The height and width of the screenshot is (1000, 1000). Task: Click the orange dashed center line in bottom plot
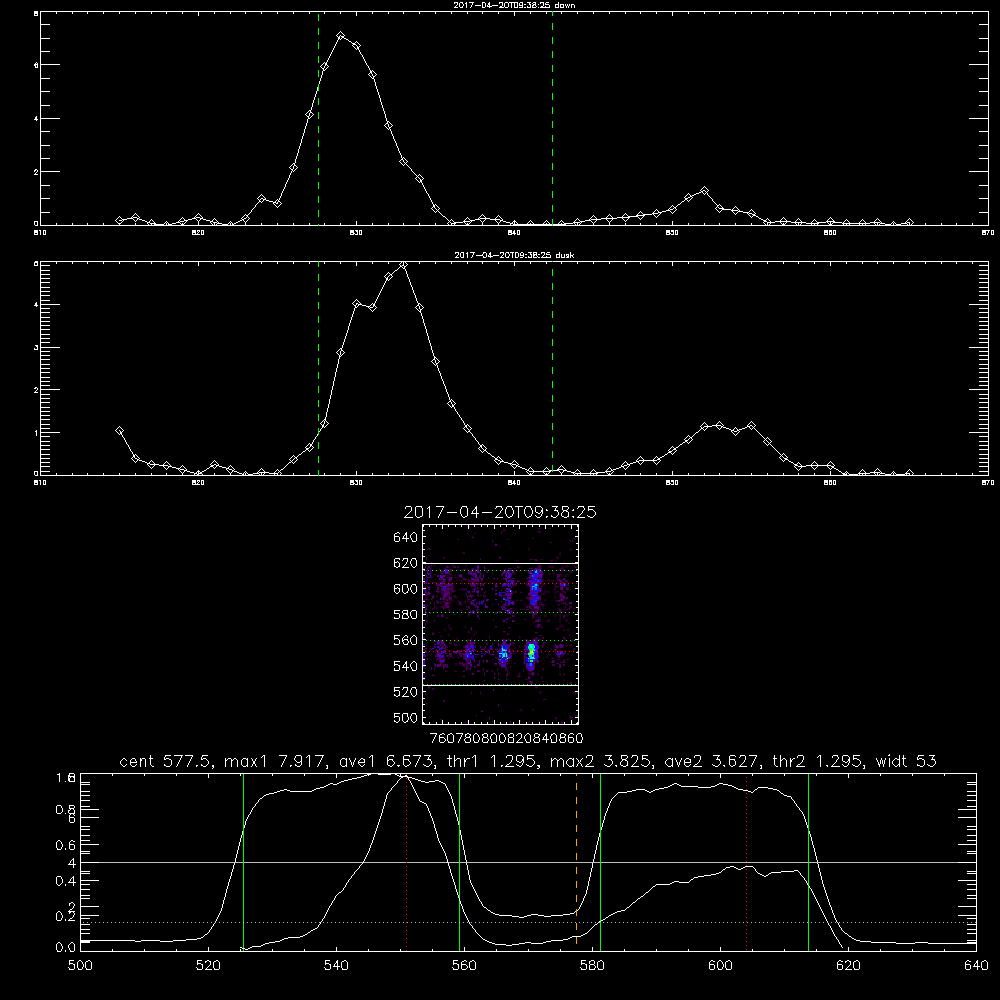[x=577, y=860]
